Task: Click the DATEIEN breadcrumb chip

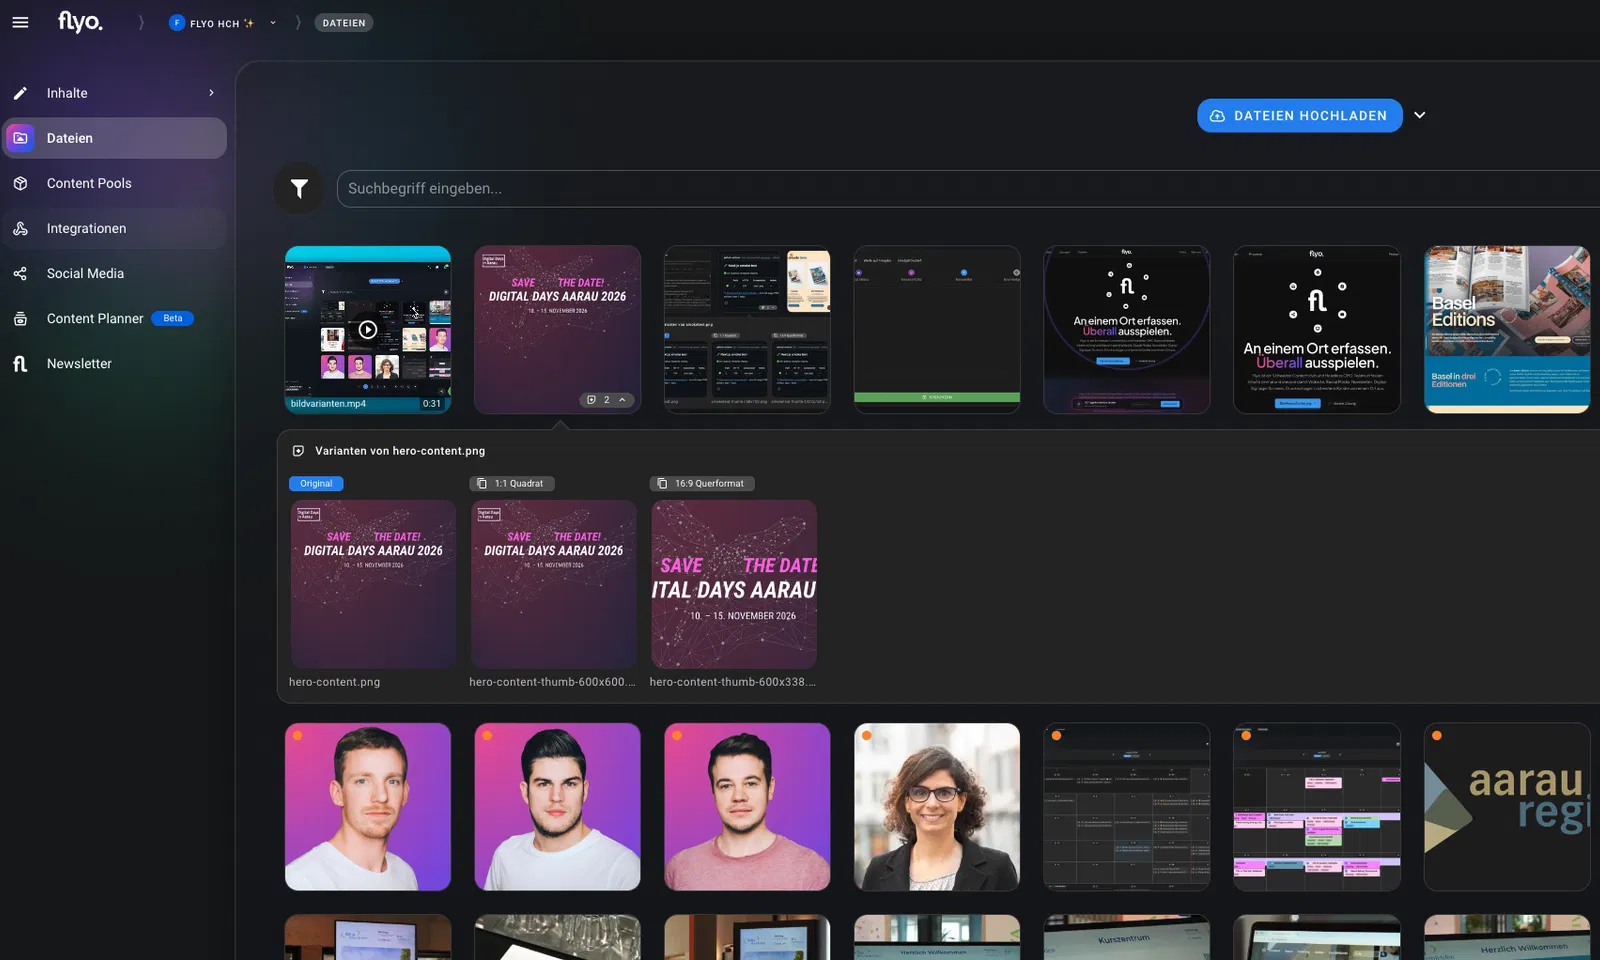Action: 344,23
